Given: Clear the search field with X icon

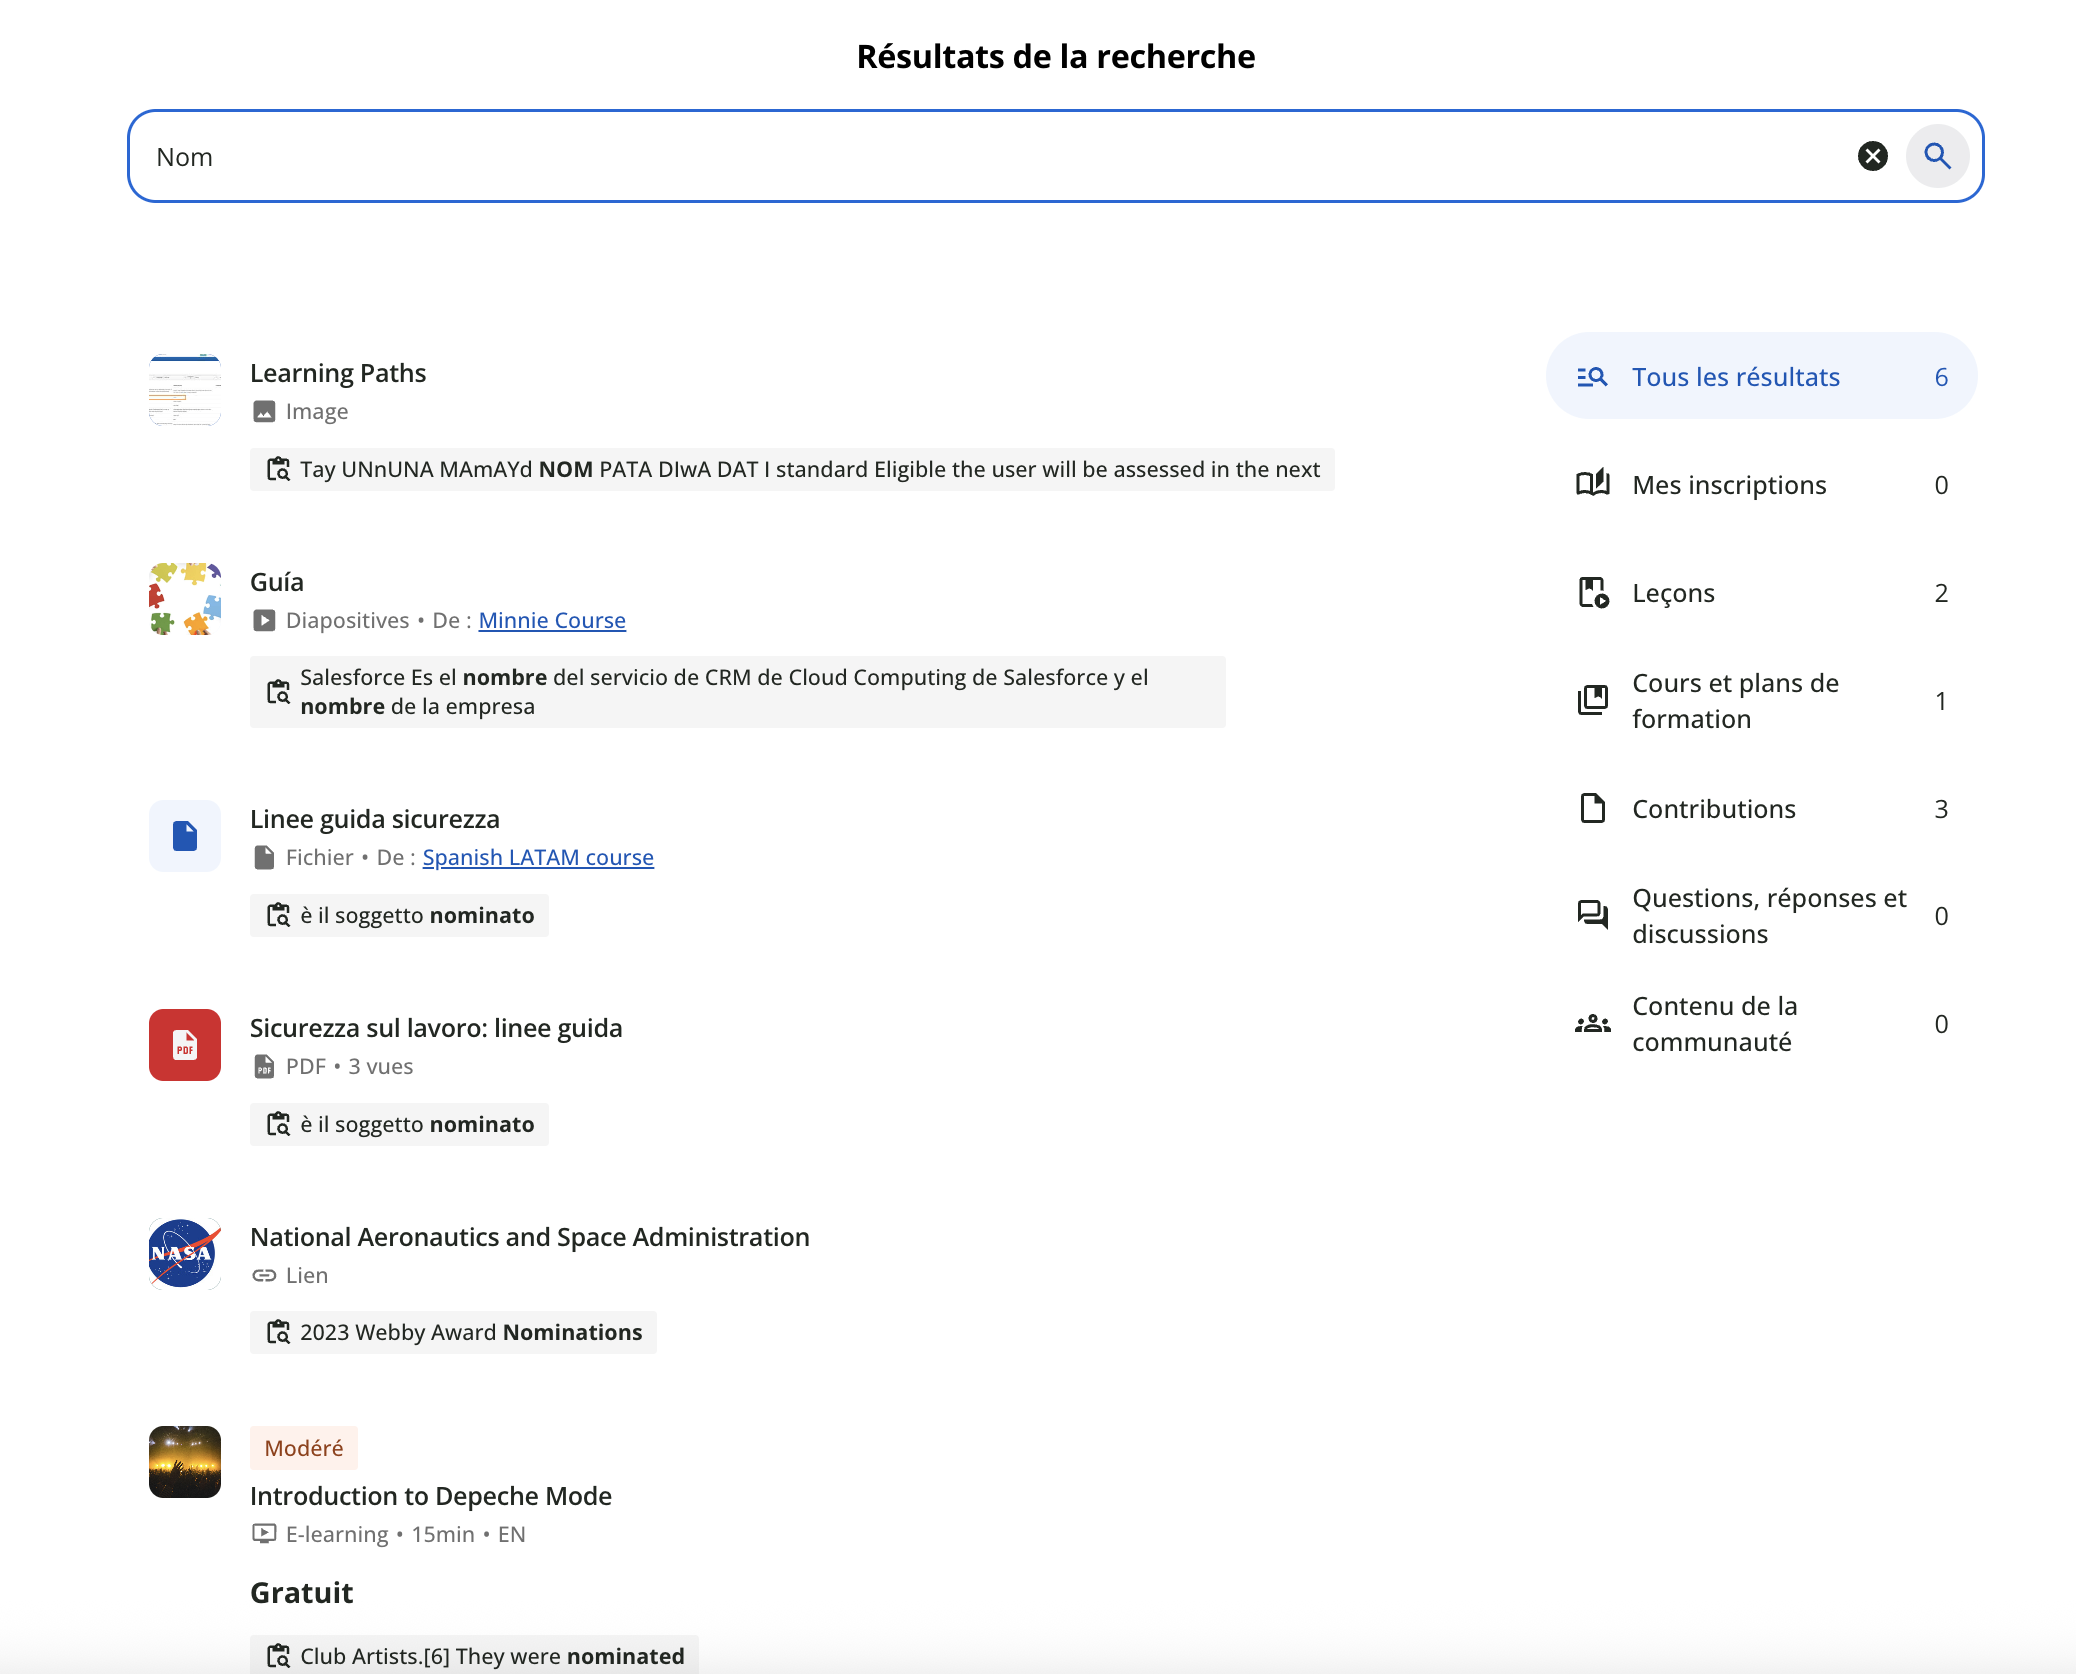Looking at the screenshot, I should [x=1872, y=156].
